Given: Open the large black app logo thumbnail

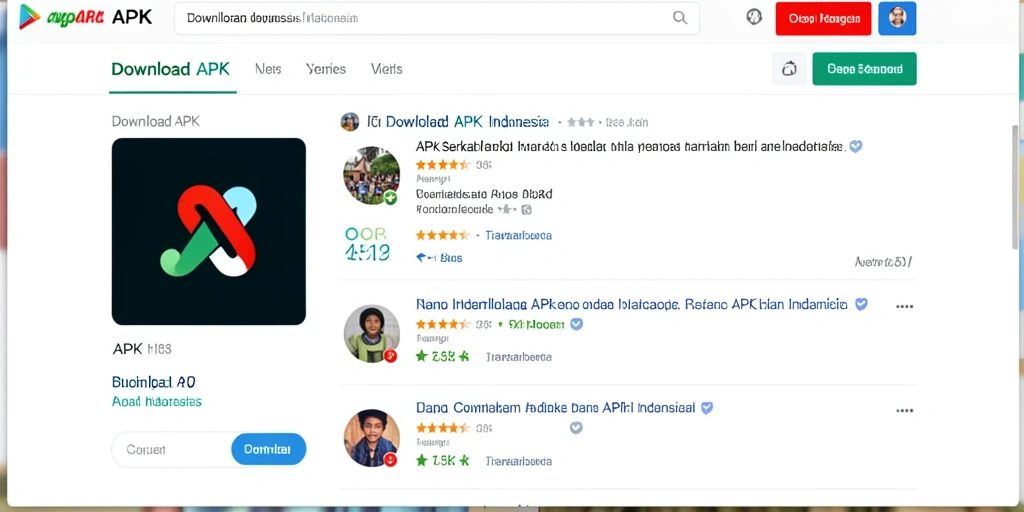Looking at the screenshot, I should (x=209, y=231).
